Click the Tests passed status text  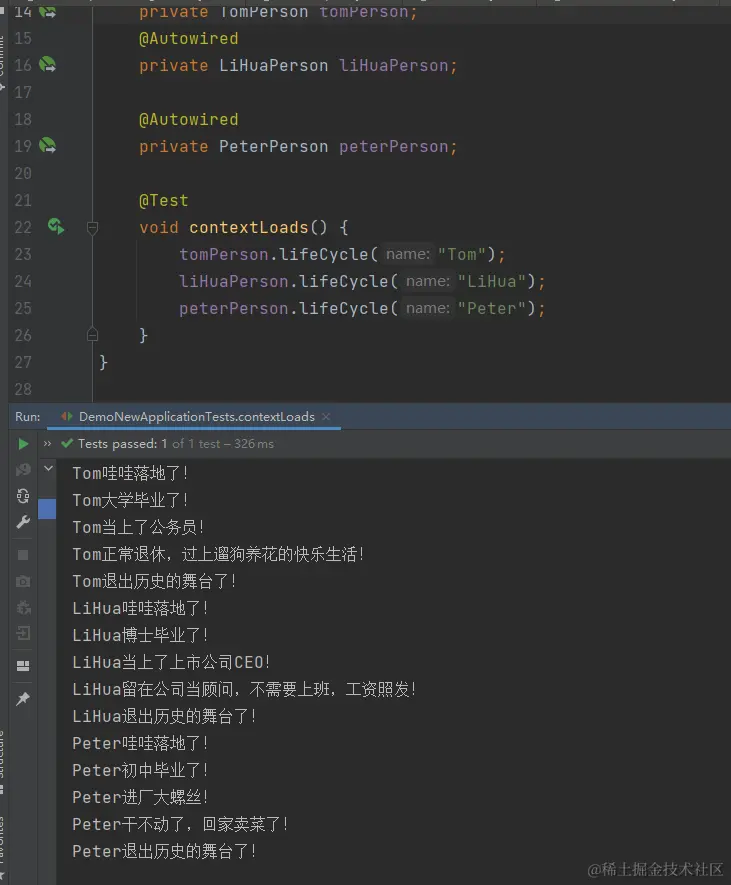coord(176,444)
